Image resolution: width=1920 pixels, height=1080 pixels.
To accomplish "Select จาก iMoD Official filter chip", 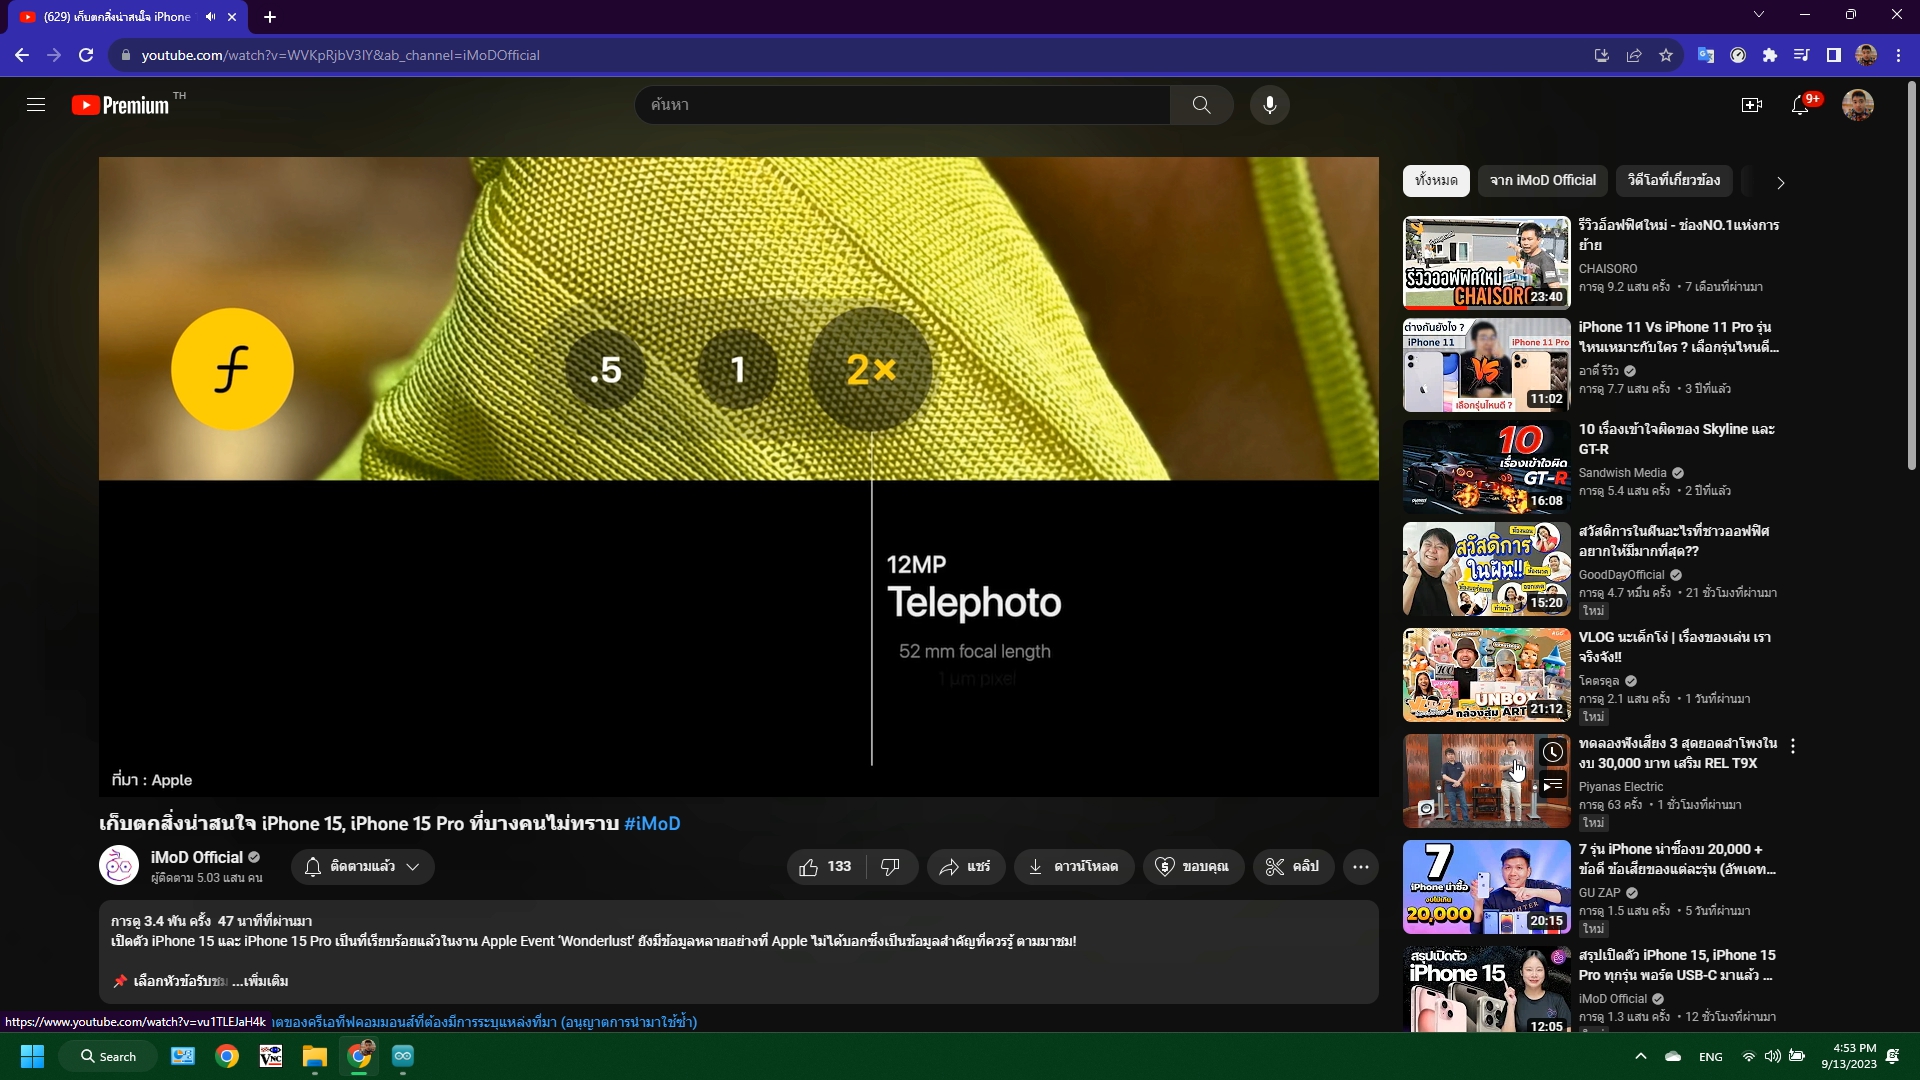I will pos(1542,180).
